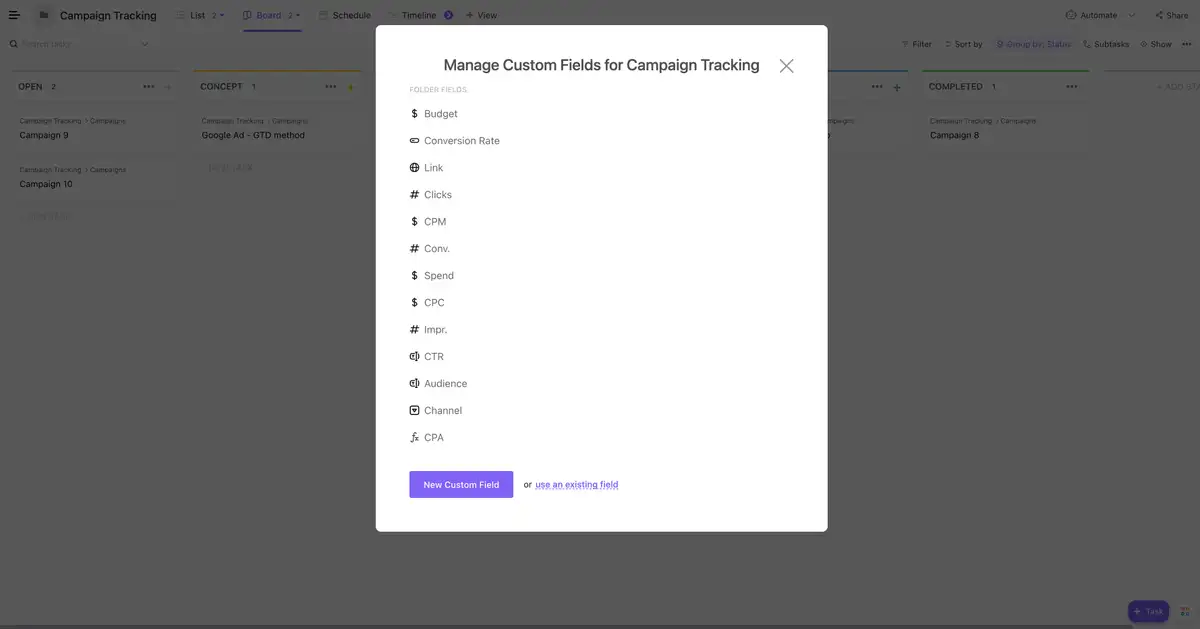Screen dimensions: 1200x629
Task: Click the grid icon beside + Task
Action: [1185, 611]
